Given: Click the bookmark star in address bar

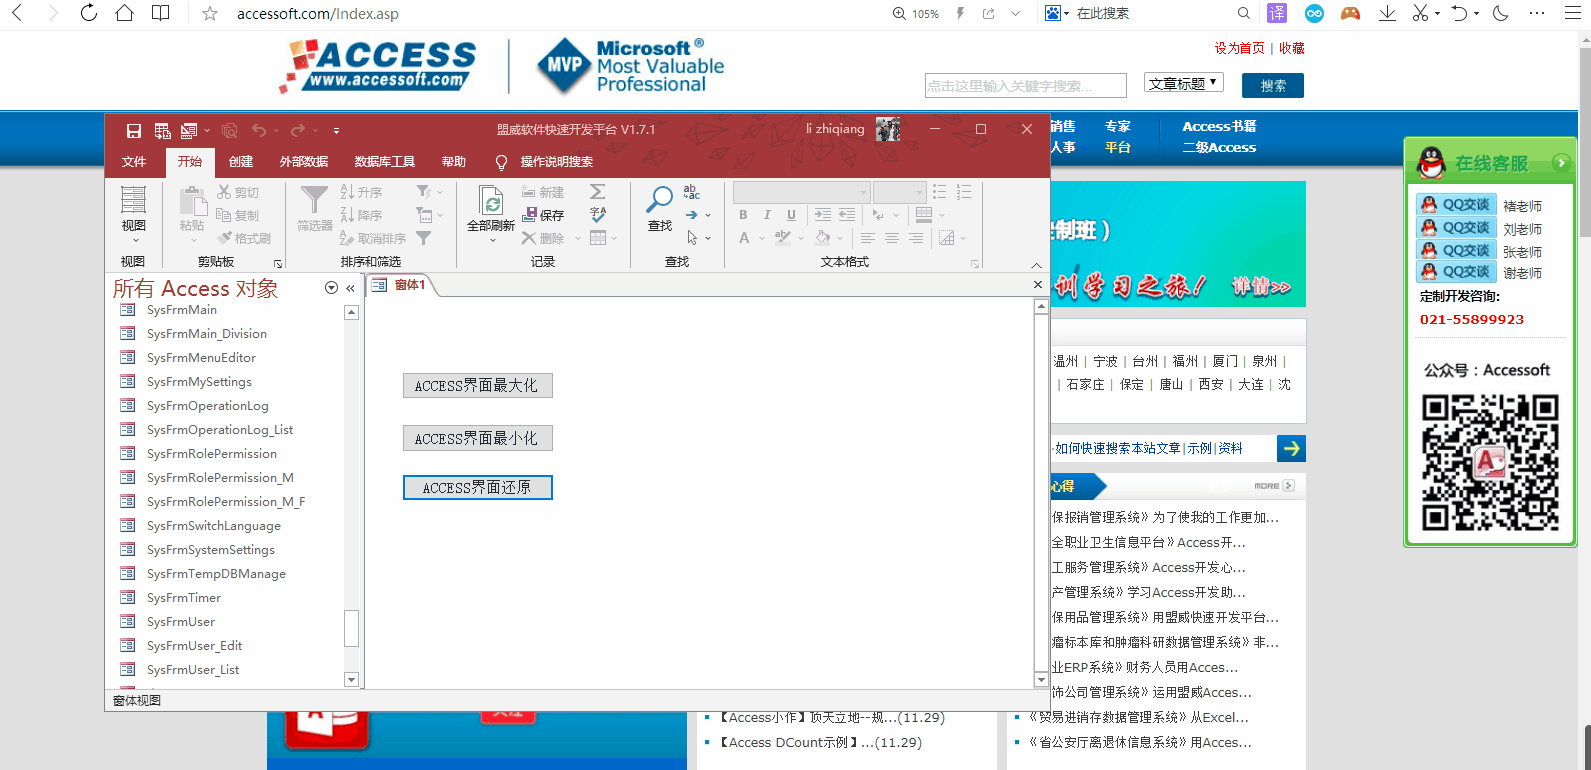Looking at the screenshot, I should point(210,14).
